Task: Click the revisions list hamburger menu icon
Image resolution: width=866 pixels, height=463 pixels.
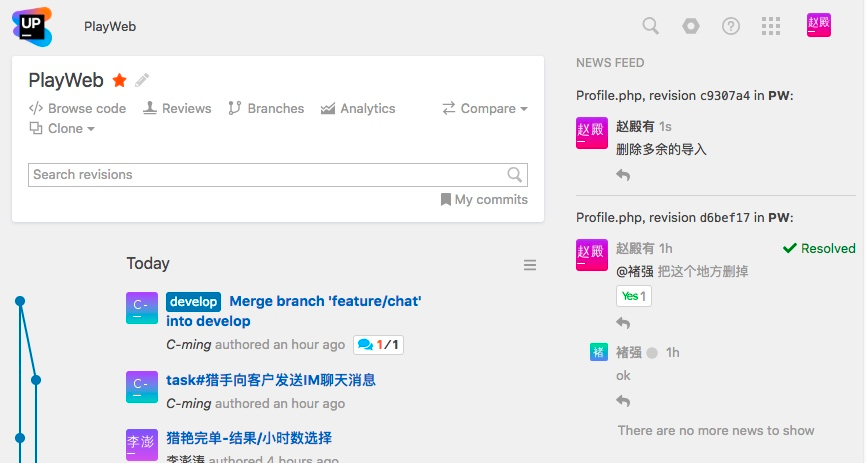Action: pos(530,265)
